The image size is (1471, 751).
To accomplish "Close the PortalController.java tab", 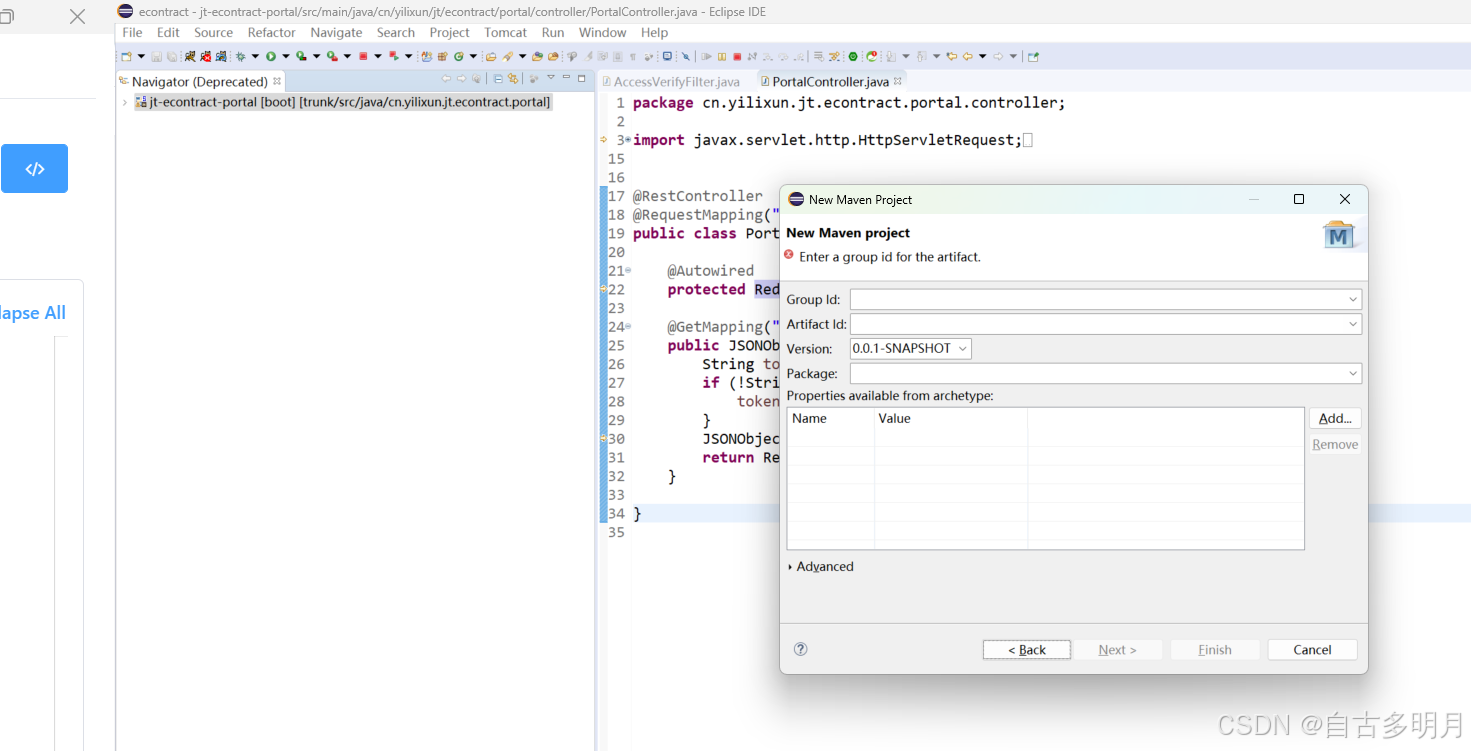I will (x=898, y=81).
